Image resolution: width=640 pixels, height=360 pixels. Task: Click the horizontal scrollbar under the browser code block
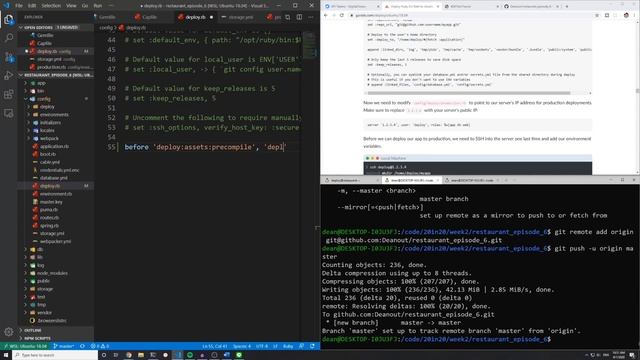pos(468,93)
